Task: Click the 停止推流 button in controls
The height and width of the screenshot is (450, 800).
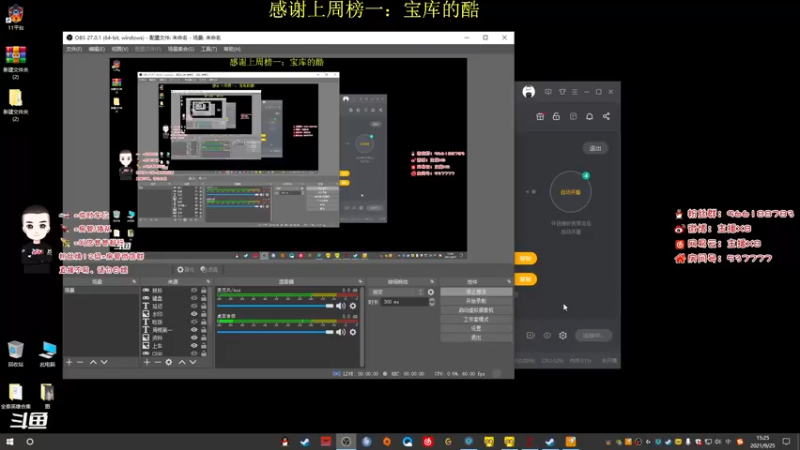Action: pos(476,292)
